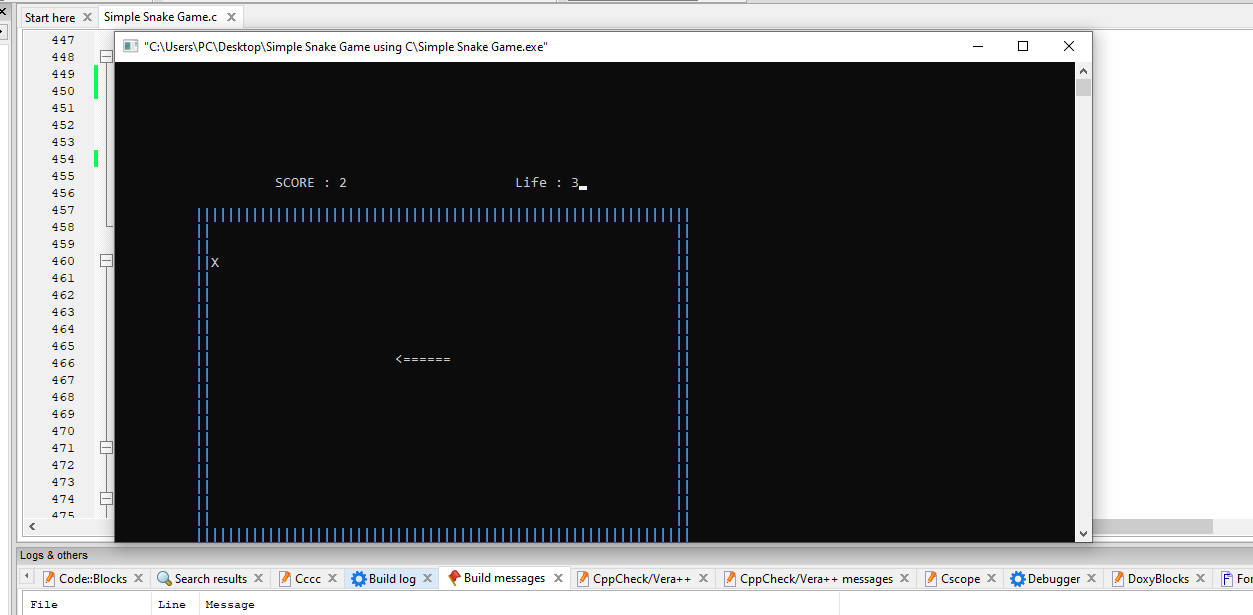Click the Message column header
The height and width of the screenshot is (615, 1253).
click(x=230, y=604)
